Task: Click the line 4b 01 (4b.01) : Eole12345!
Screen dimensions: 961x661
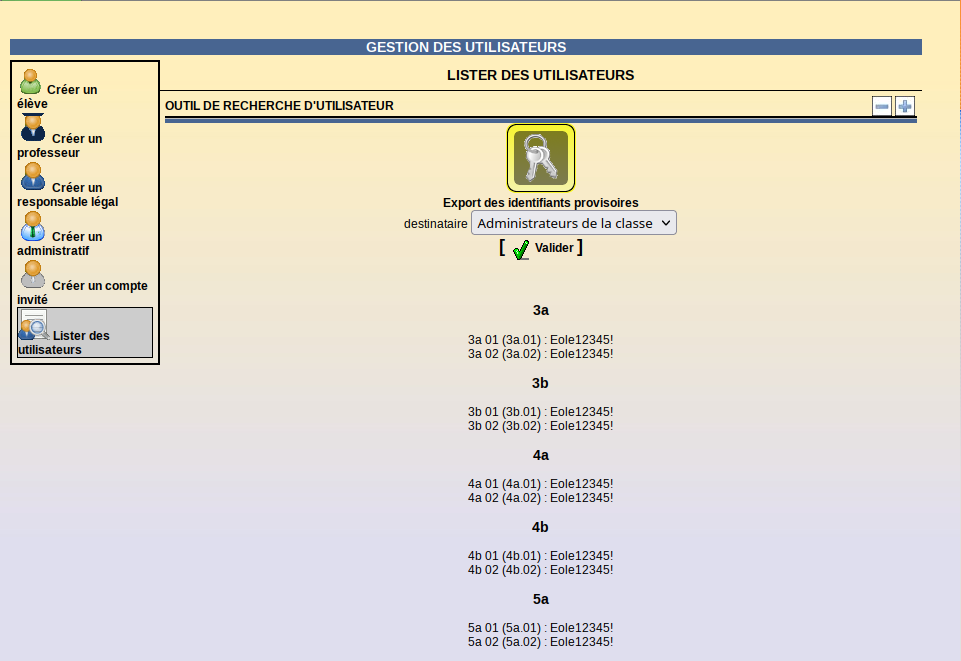Action: (541, 556)
